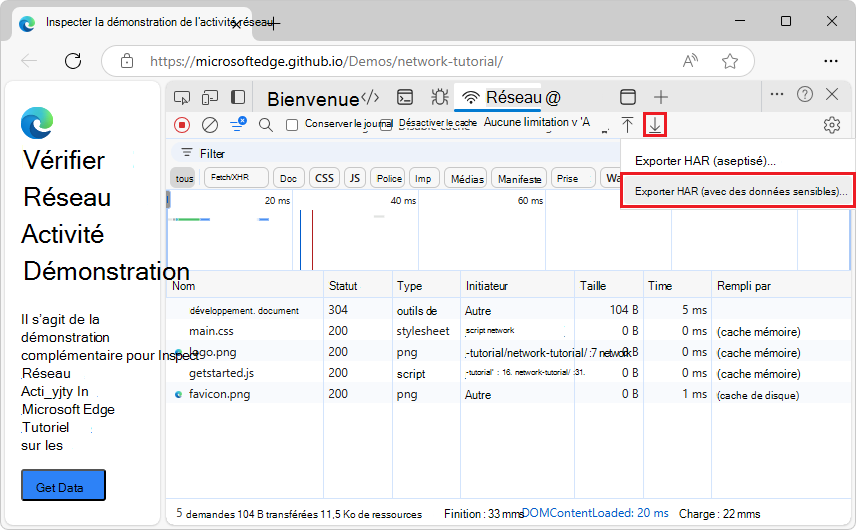Open the Application tool icon

pos(628,97)
